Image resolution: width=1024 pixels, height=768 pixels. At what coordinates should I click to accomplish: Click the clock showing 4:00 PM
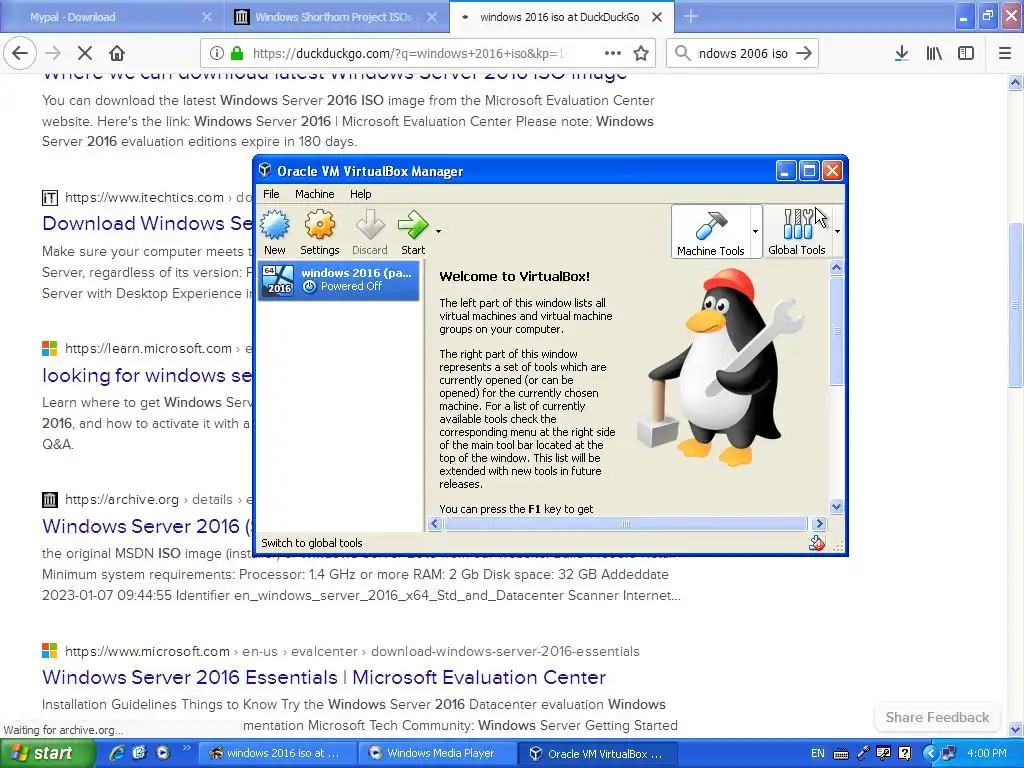pos(987,753)
